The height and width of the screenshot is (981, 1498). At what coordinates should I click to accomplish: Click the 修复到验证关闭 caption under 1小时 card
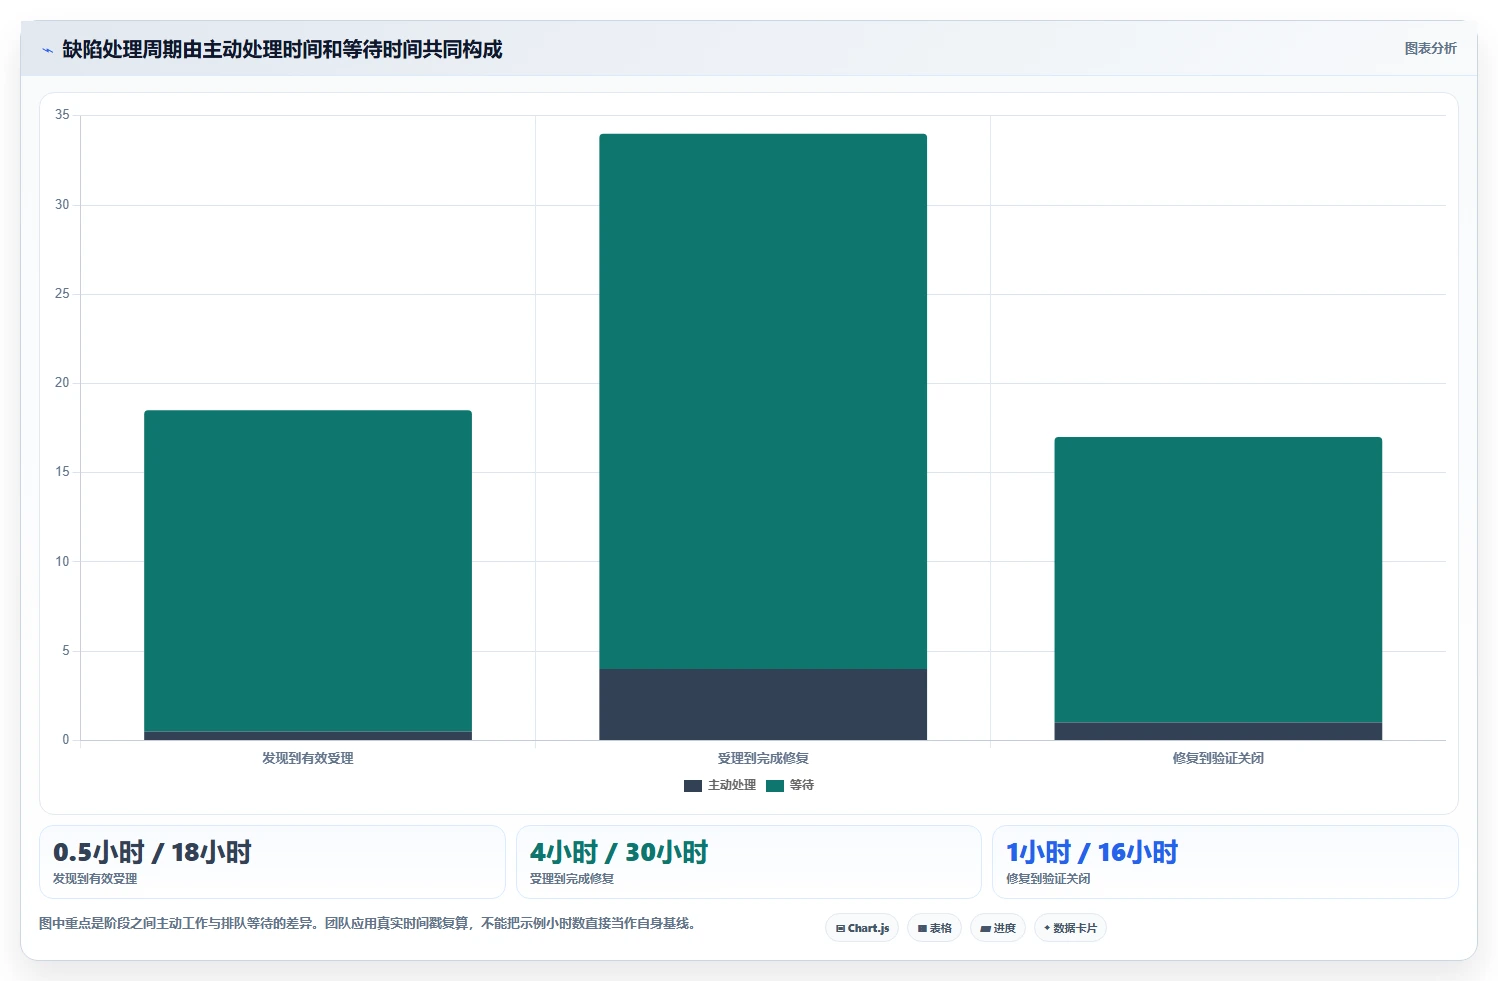point(1048,879)
